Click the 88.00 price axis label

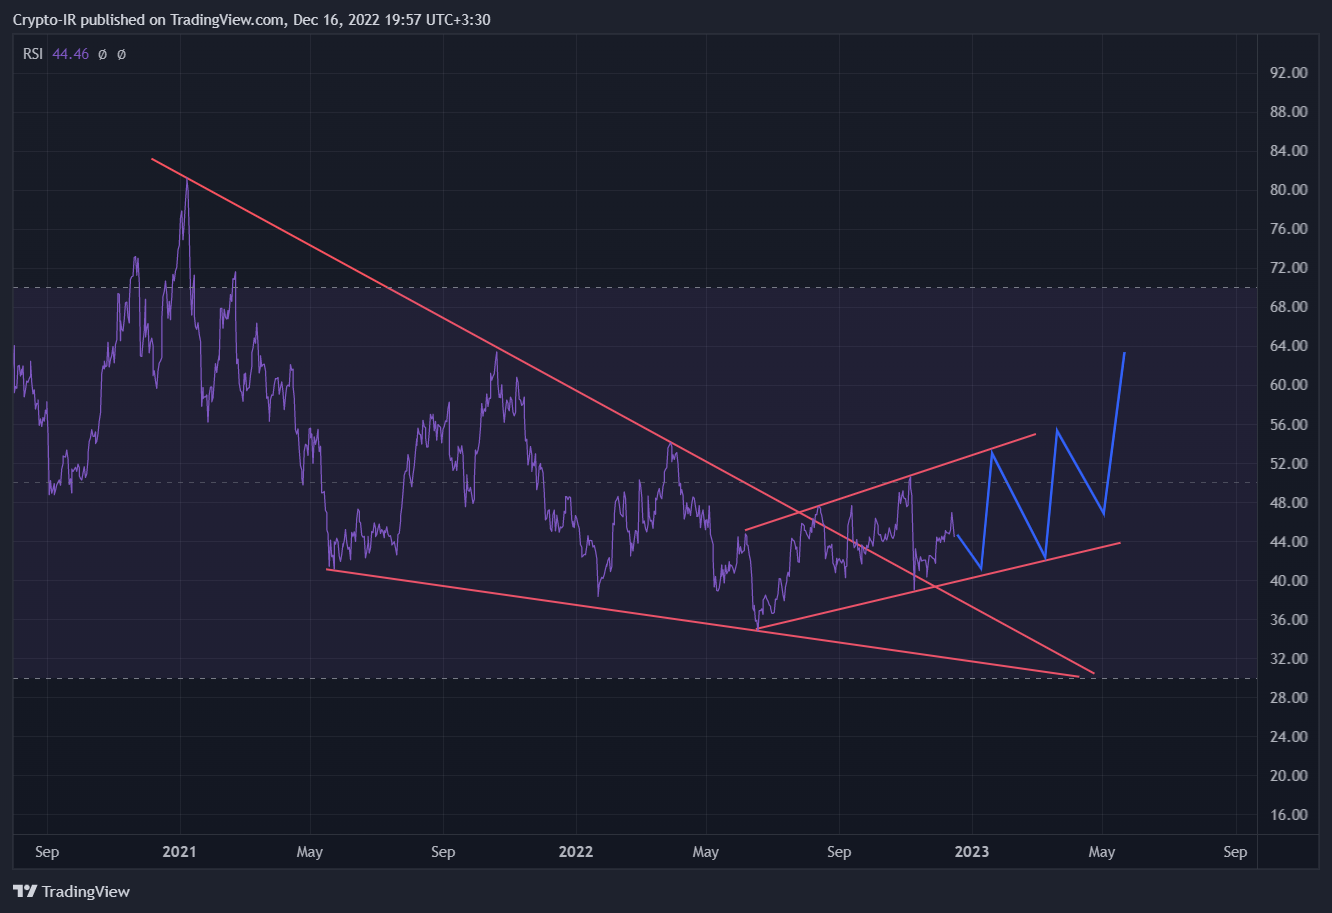point(1287,112)
